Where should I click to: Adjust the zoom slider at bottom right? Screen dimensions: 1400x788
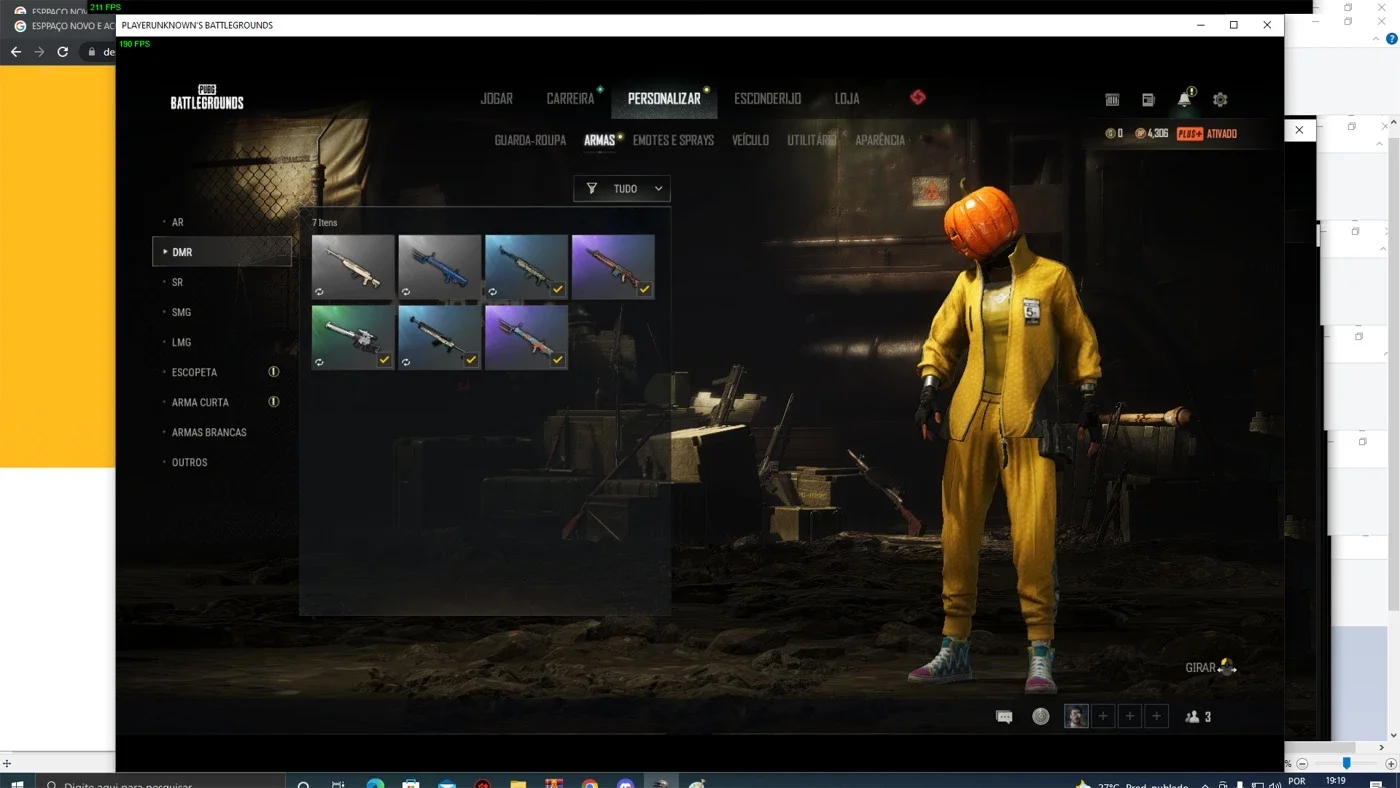[x=1346, y=763]
